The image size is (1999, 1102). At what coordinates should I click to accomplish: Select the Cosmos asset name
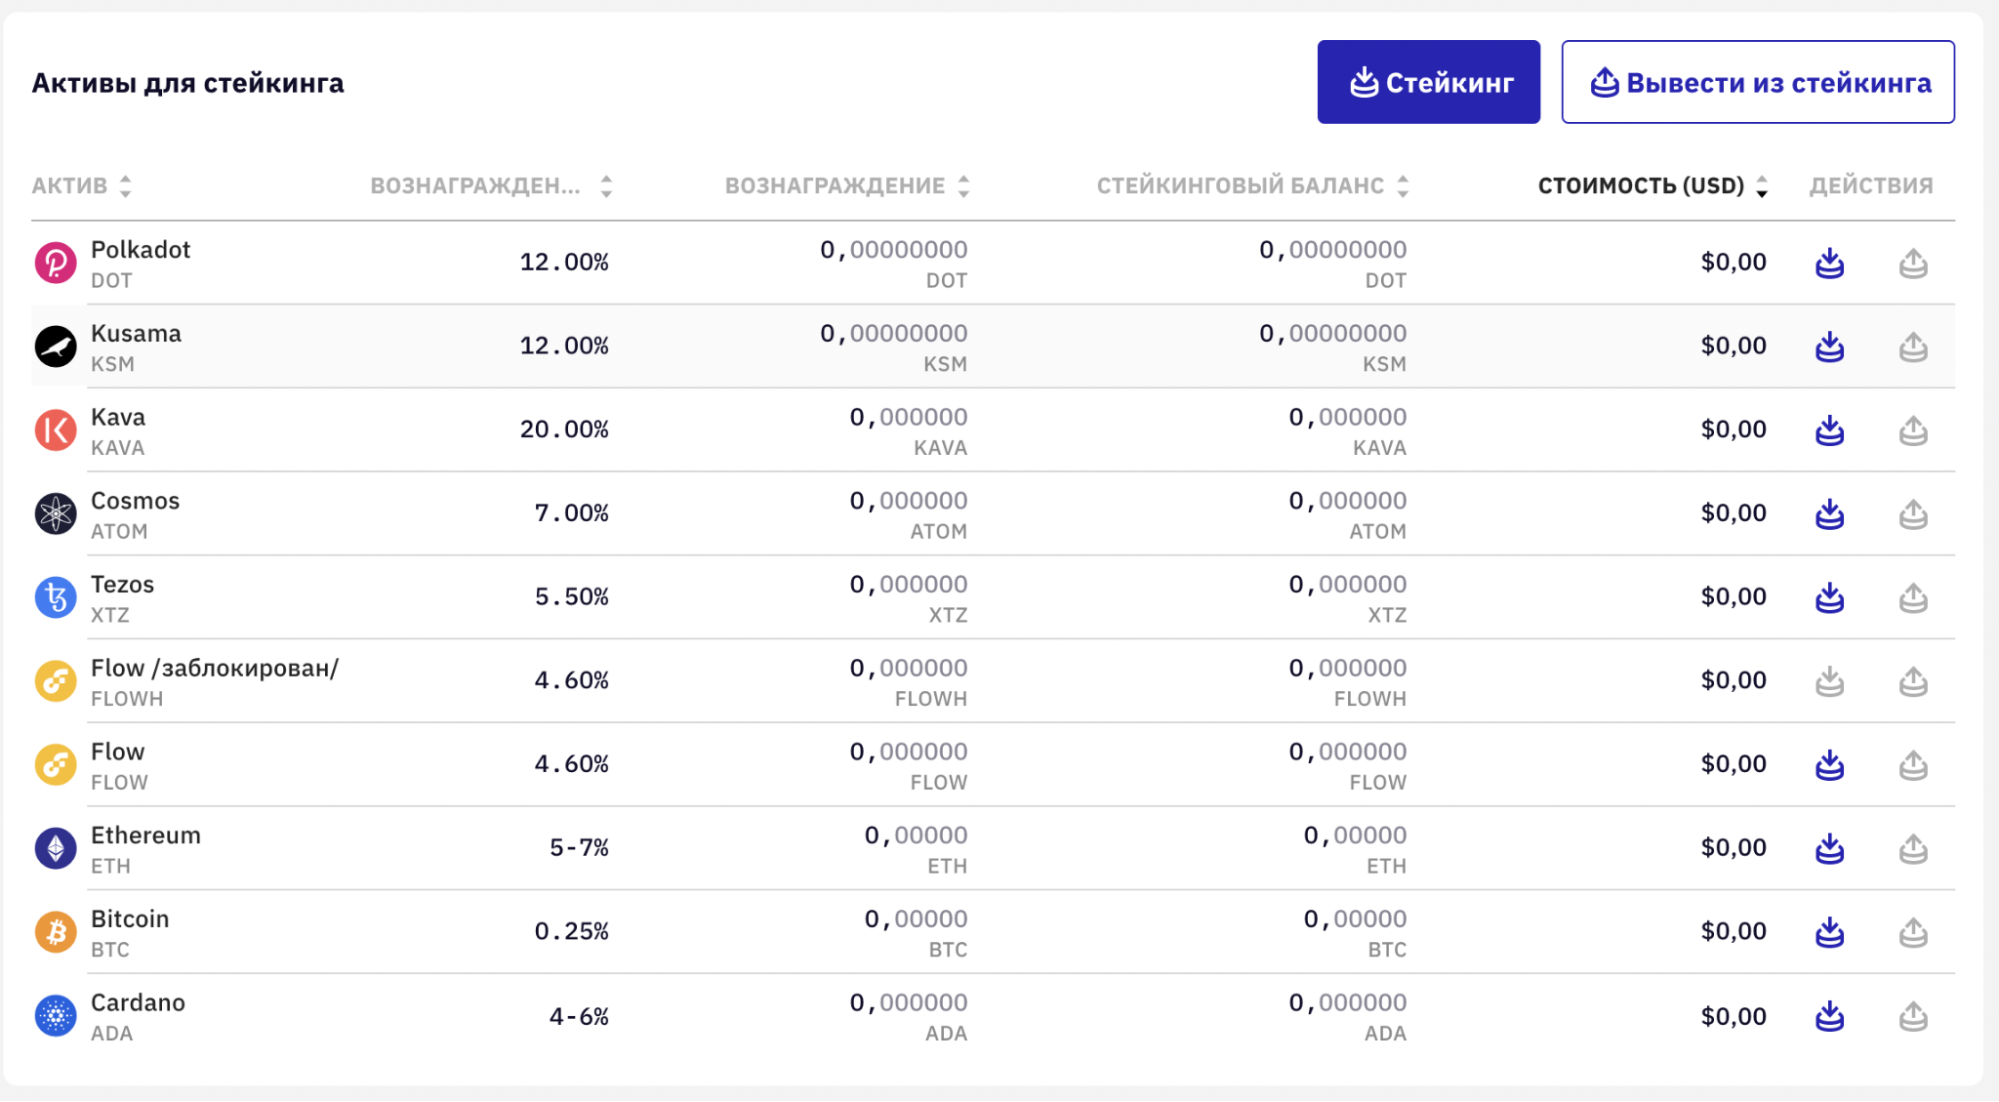(135, 501)
